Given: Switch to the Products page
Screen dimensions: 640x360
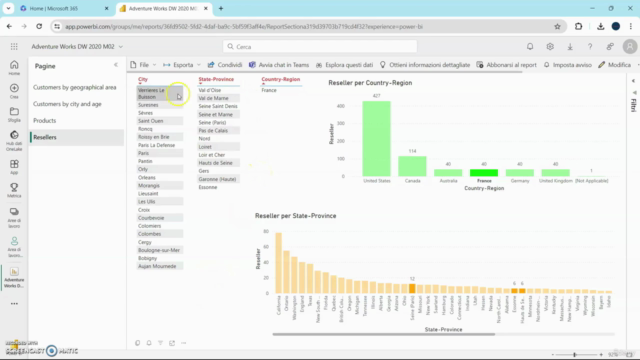Looking at the screenshot, I should pyautogui.click(x=44, y=121).
